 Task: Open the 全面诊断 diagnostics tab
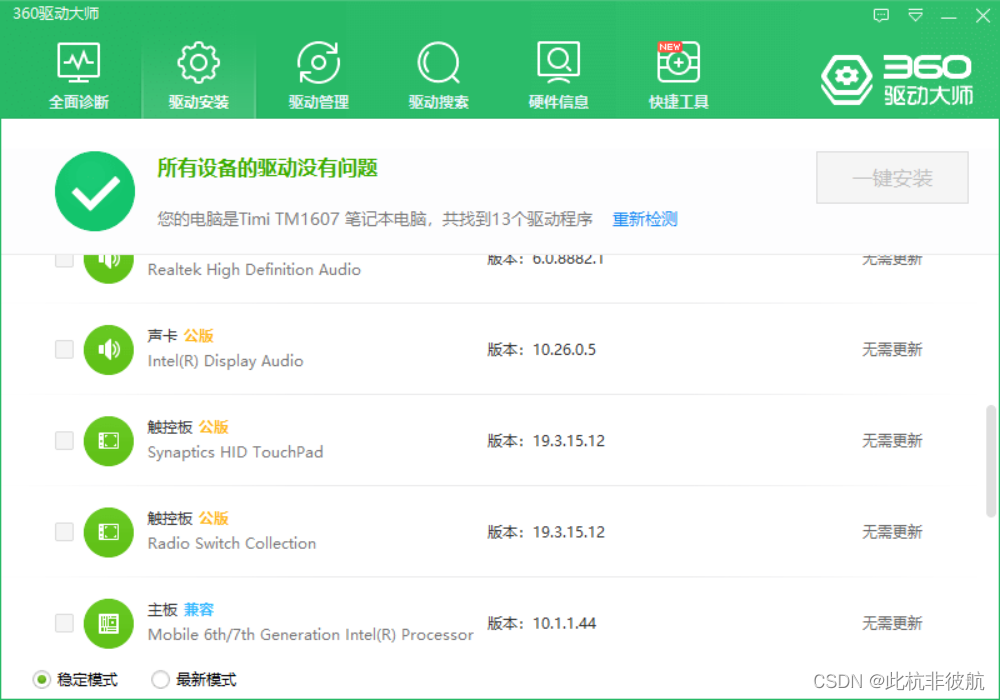(78, 75)
